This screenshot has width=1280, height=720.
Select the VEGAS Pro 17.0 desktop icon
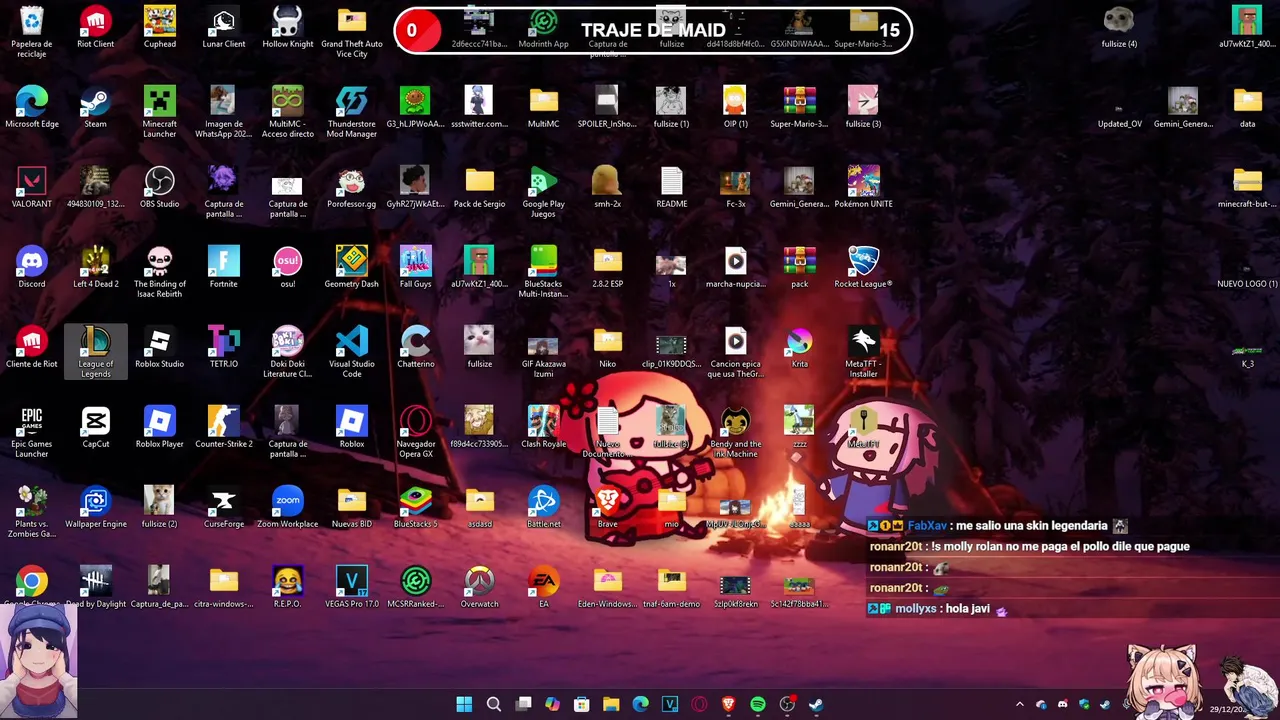click(x=352, y=587)
